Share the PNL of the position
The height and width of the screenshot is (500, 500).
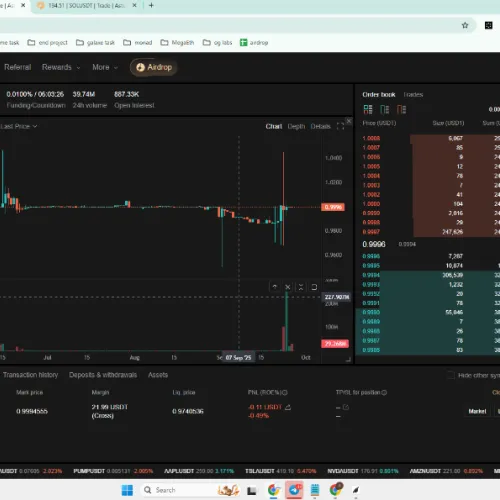pyautogui.click(x=288, y=407)
